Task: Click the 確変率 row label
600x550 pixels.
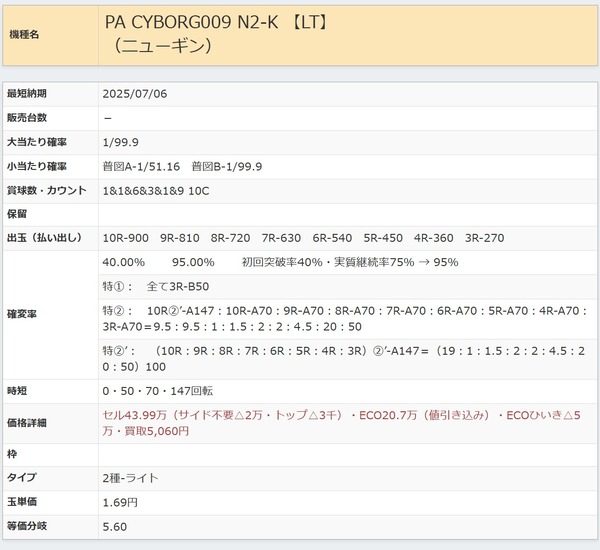Action: coord(22,314)
